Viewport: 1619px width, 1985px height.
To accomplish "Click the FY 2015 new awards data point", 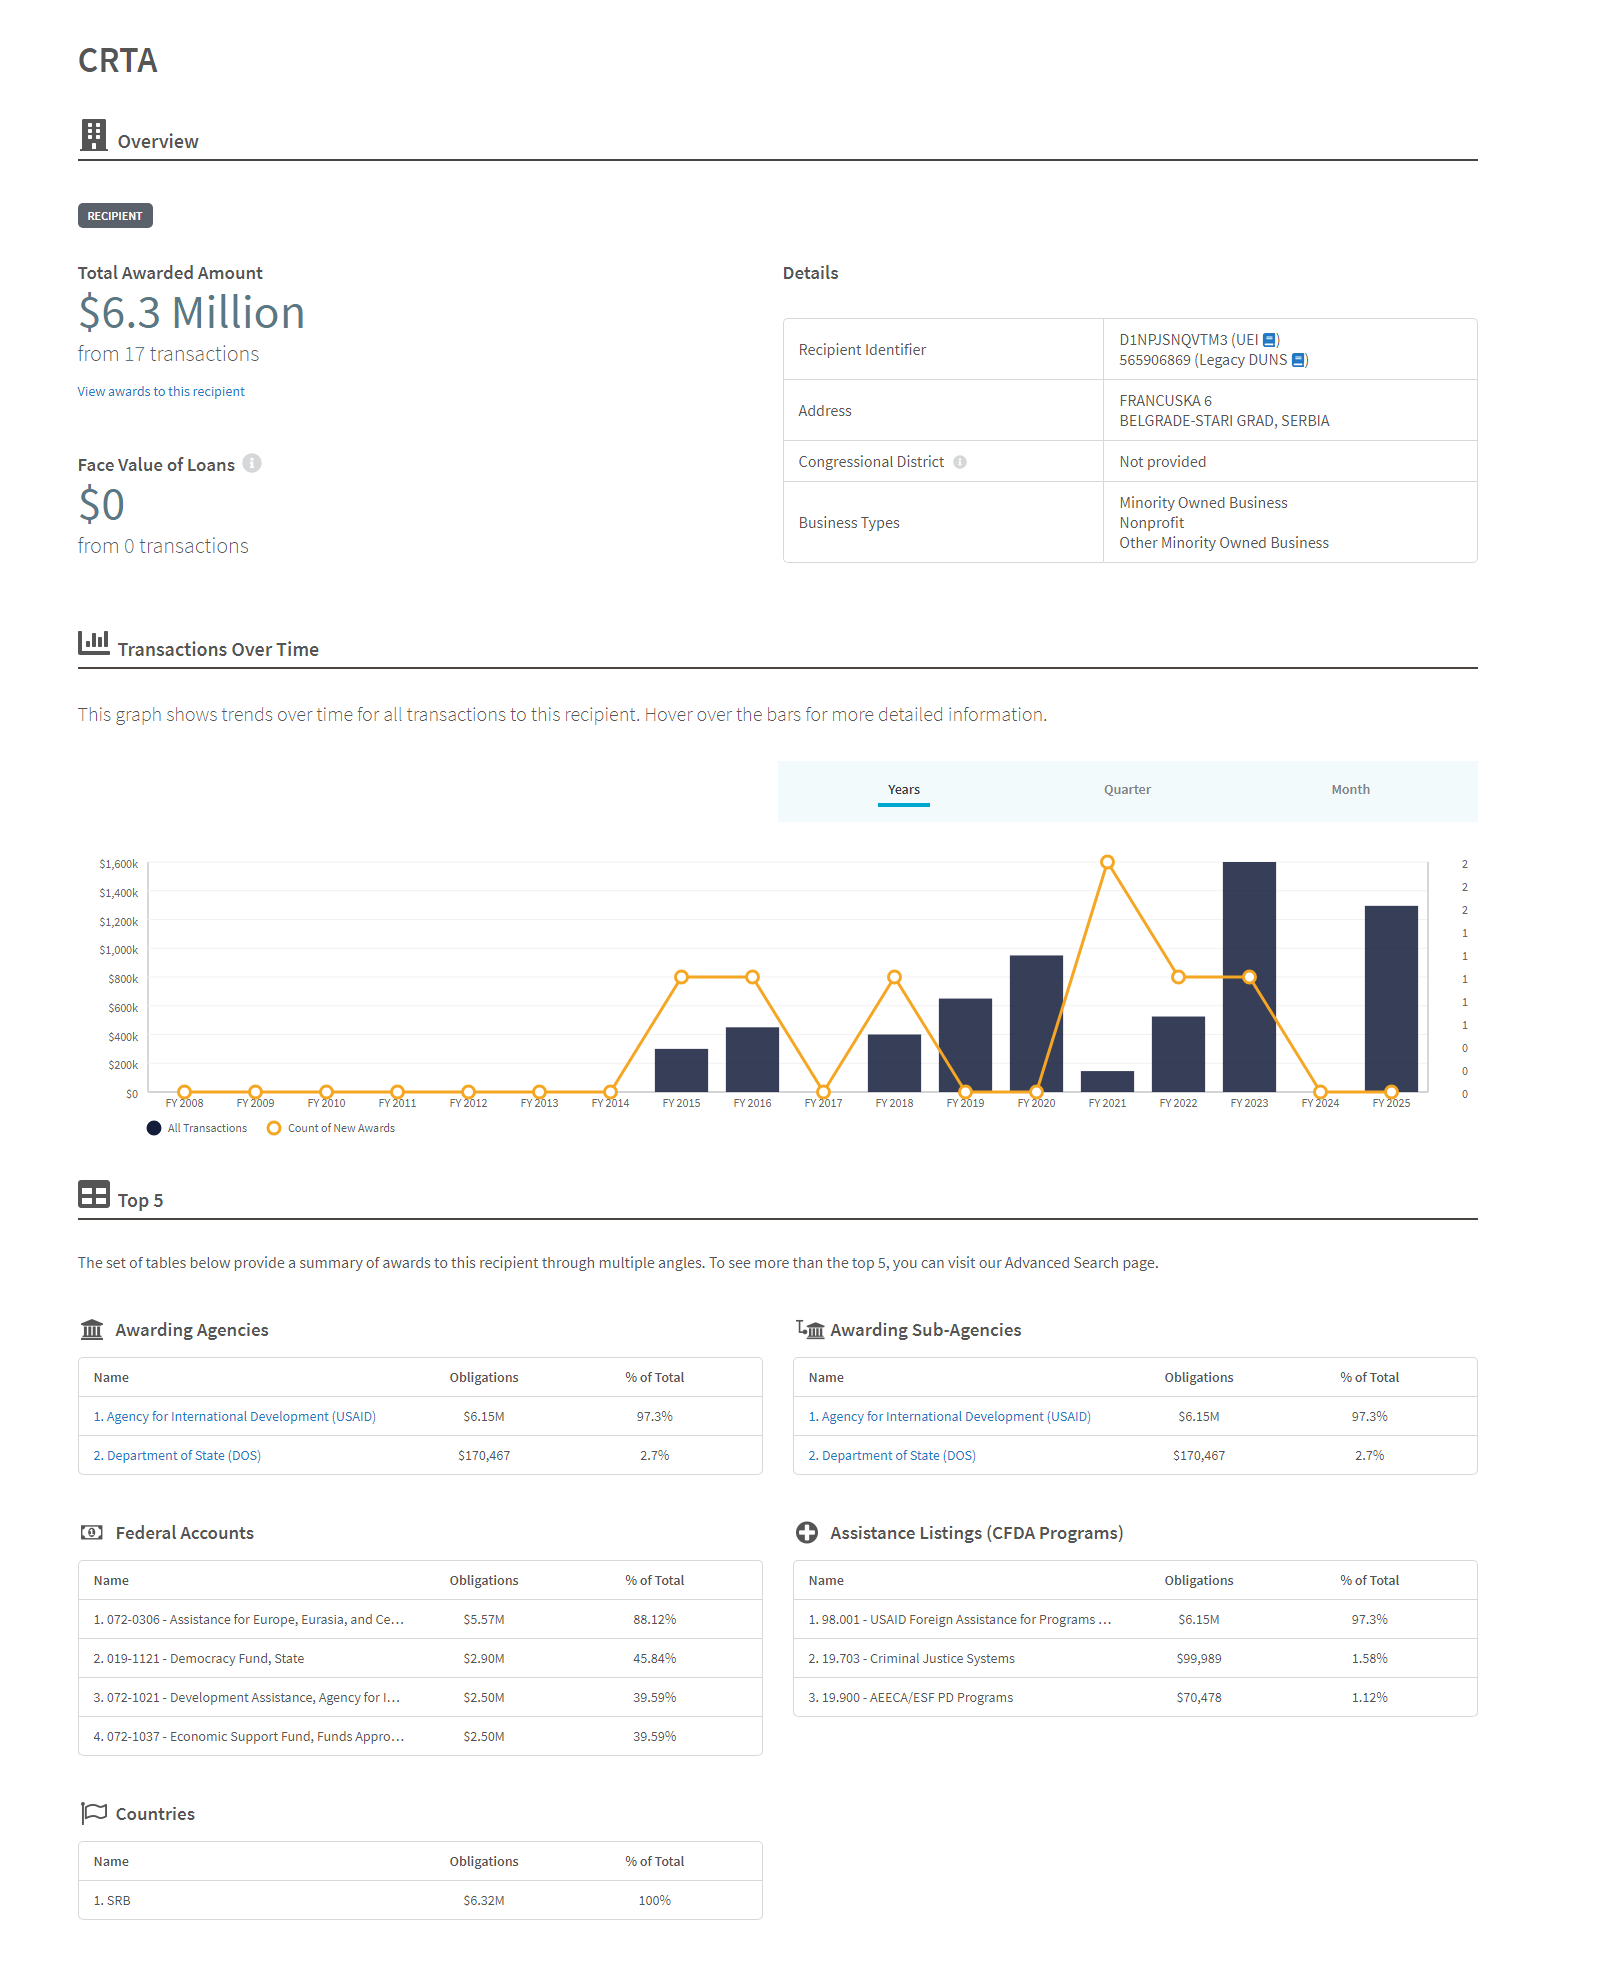I will tap(681, 977).
